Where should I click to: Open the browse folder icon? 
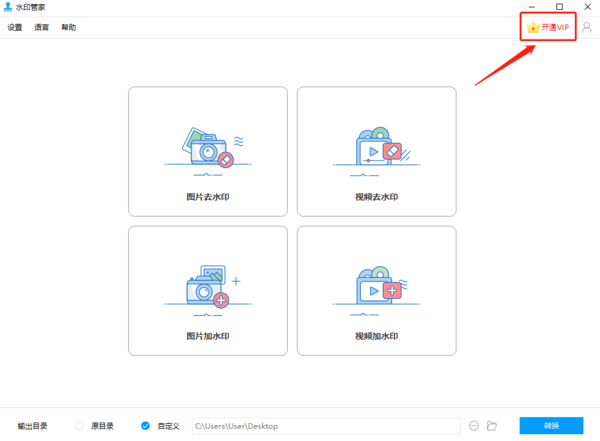coord(492,426)
